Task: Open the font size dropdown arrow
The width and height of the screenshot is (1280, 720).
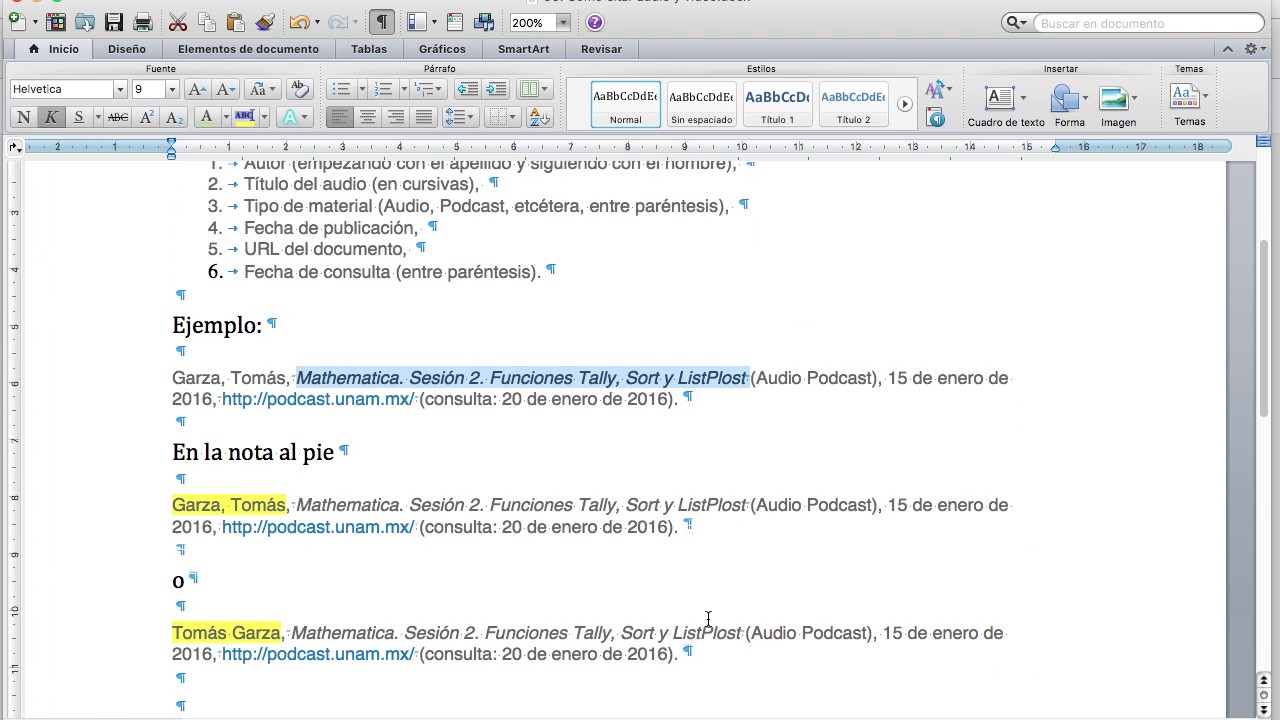Action: [x=172, y=89]
